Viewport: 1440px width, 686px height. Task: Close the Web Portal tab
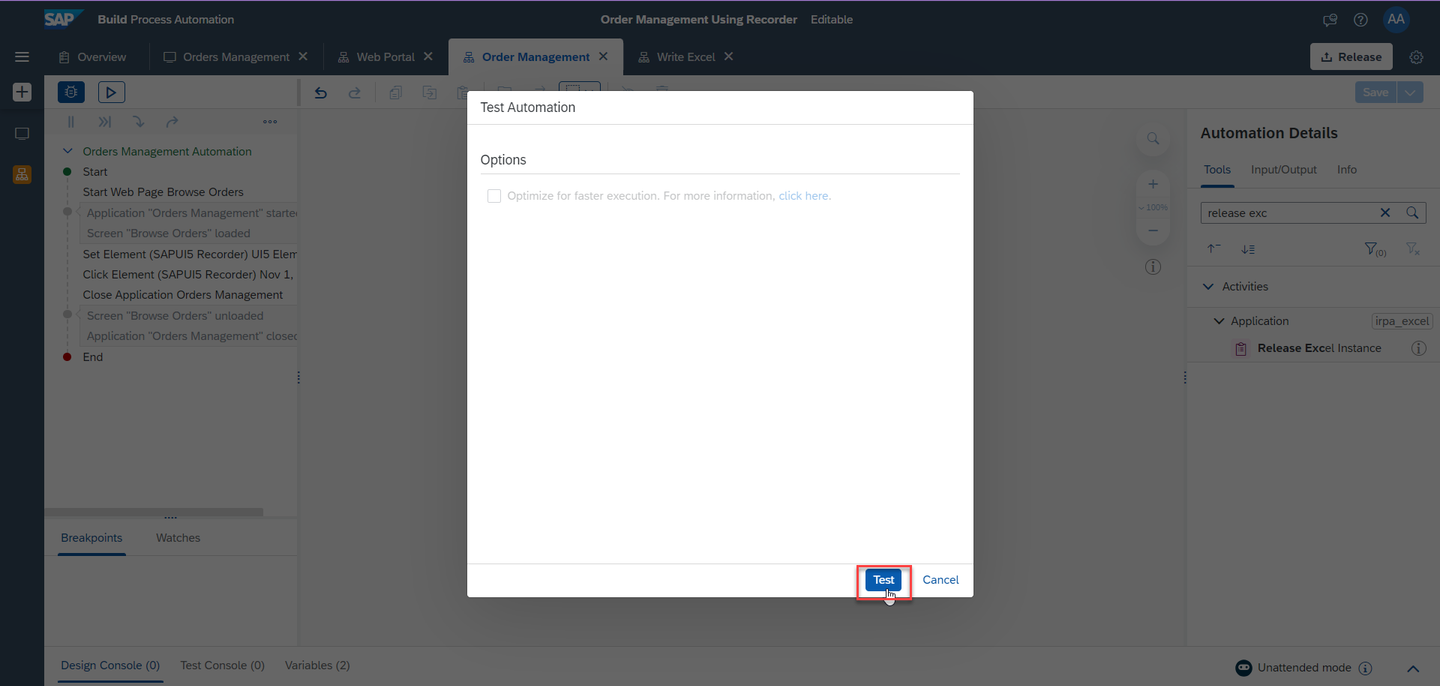428,57
